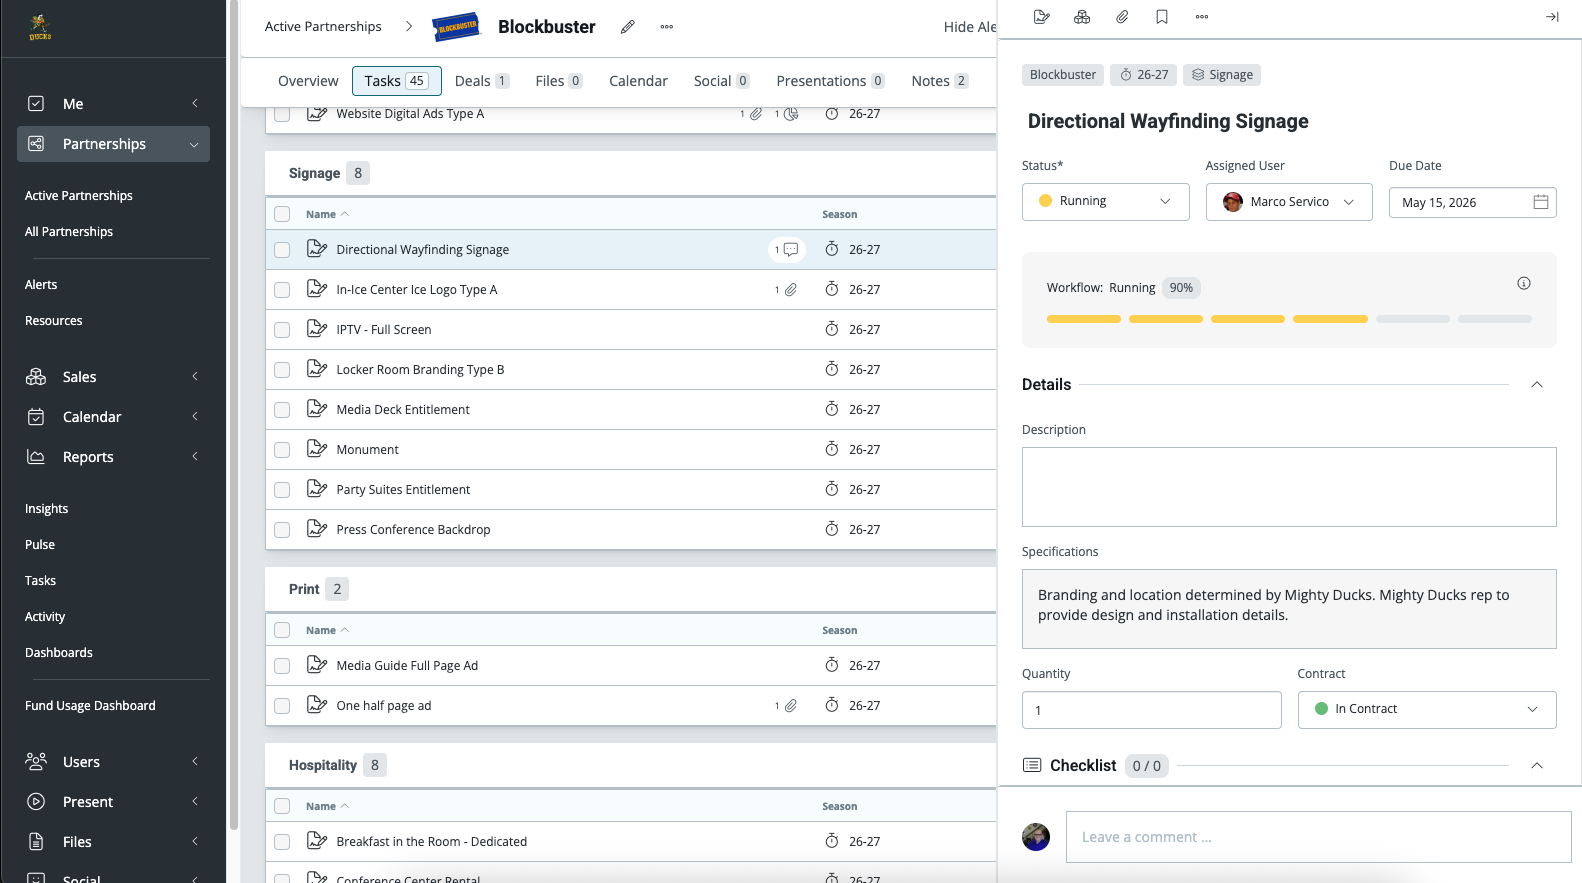This screenshot has height=883, width=1582.
Task: Open the more options menu beside Blockbuster title
Action: (x=667, y=27)
